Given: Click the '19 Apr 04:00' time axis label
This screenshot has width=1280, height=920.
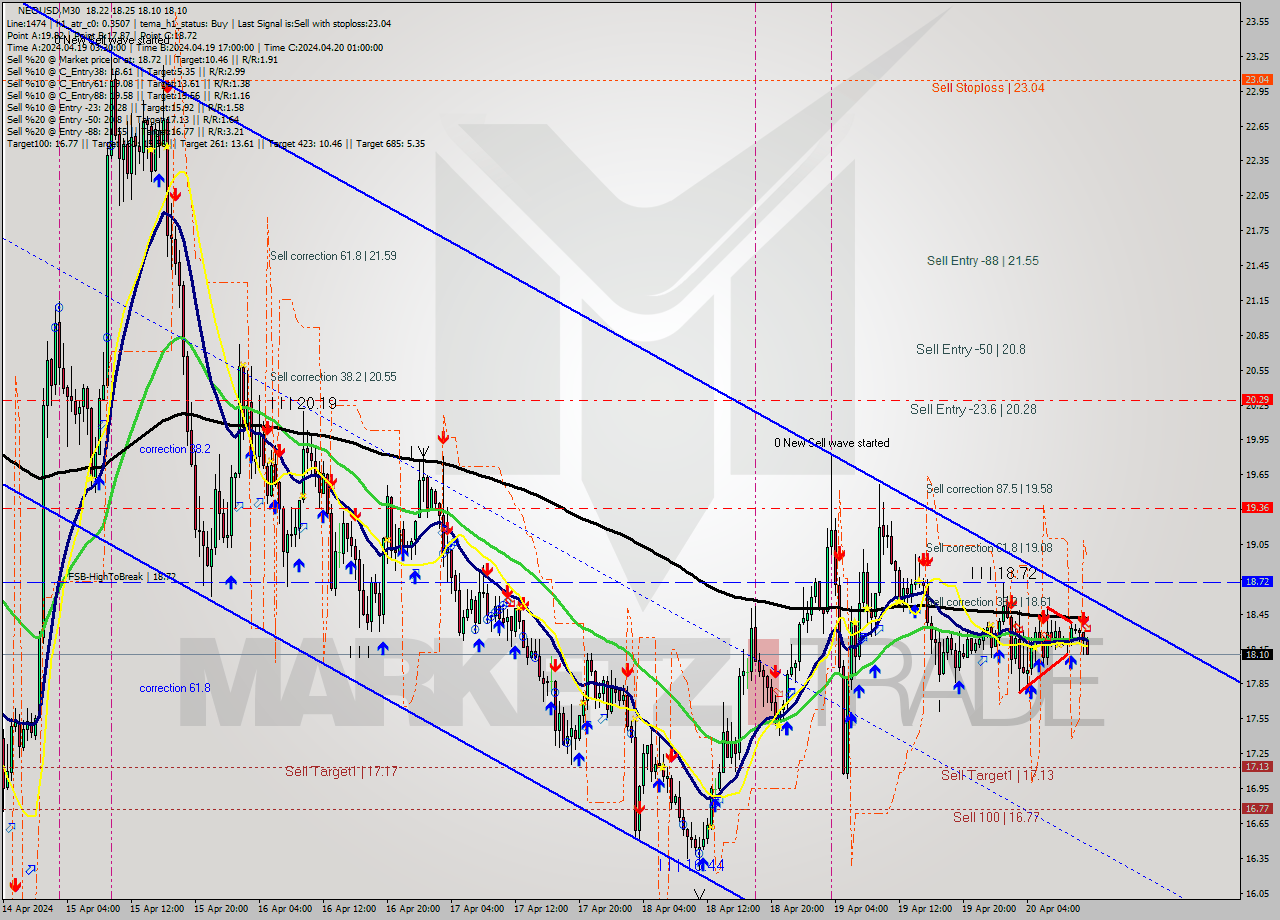Looking at the screenshot, I should 859,909.
